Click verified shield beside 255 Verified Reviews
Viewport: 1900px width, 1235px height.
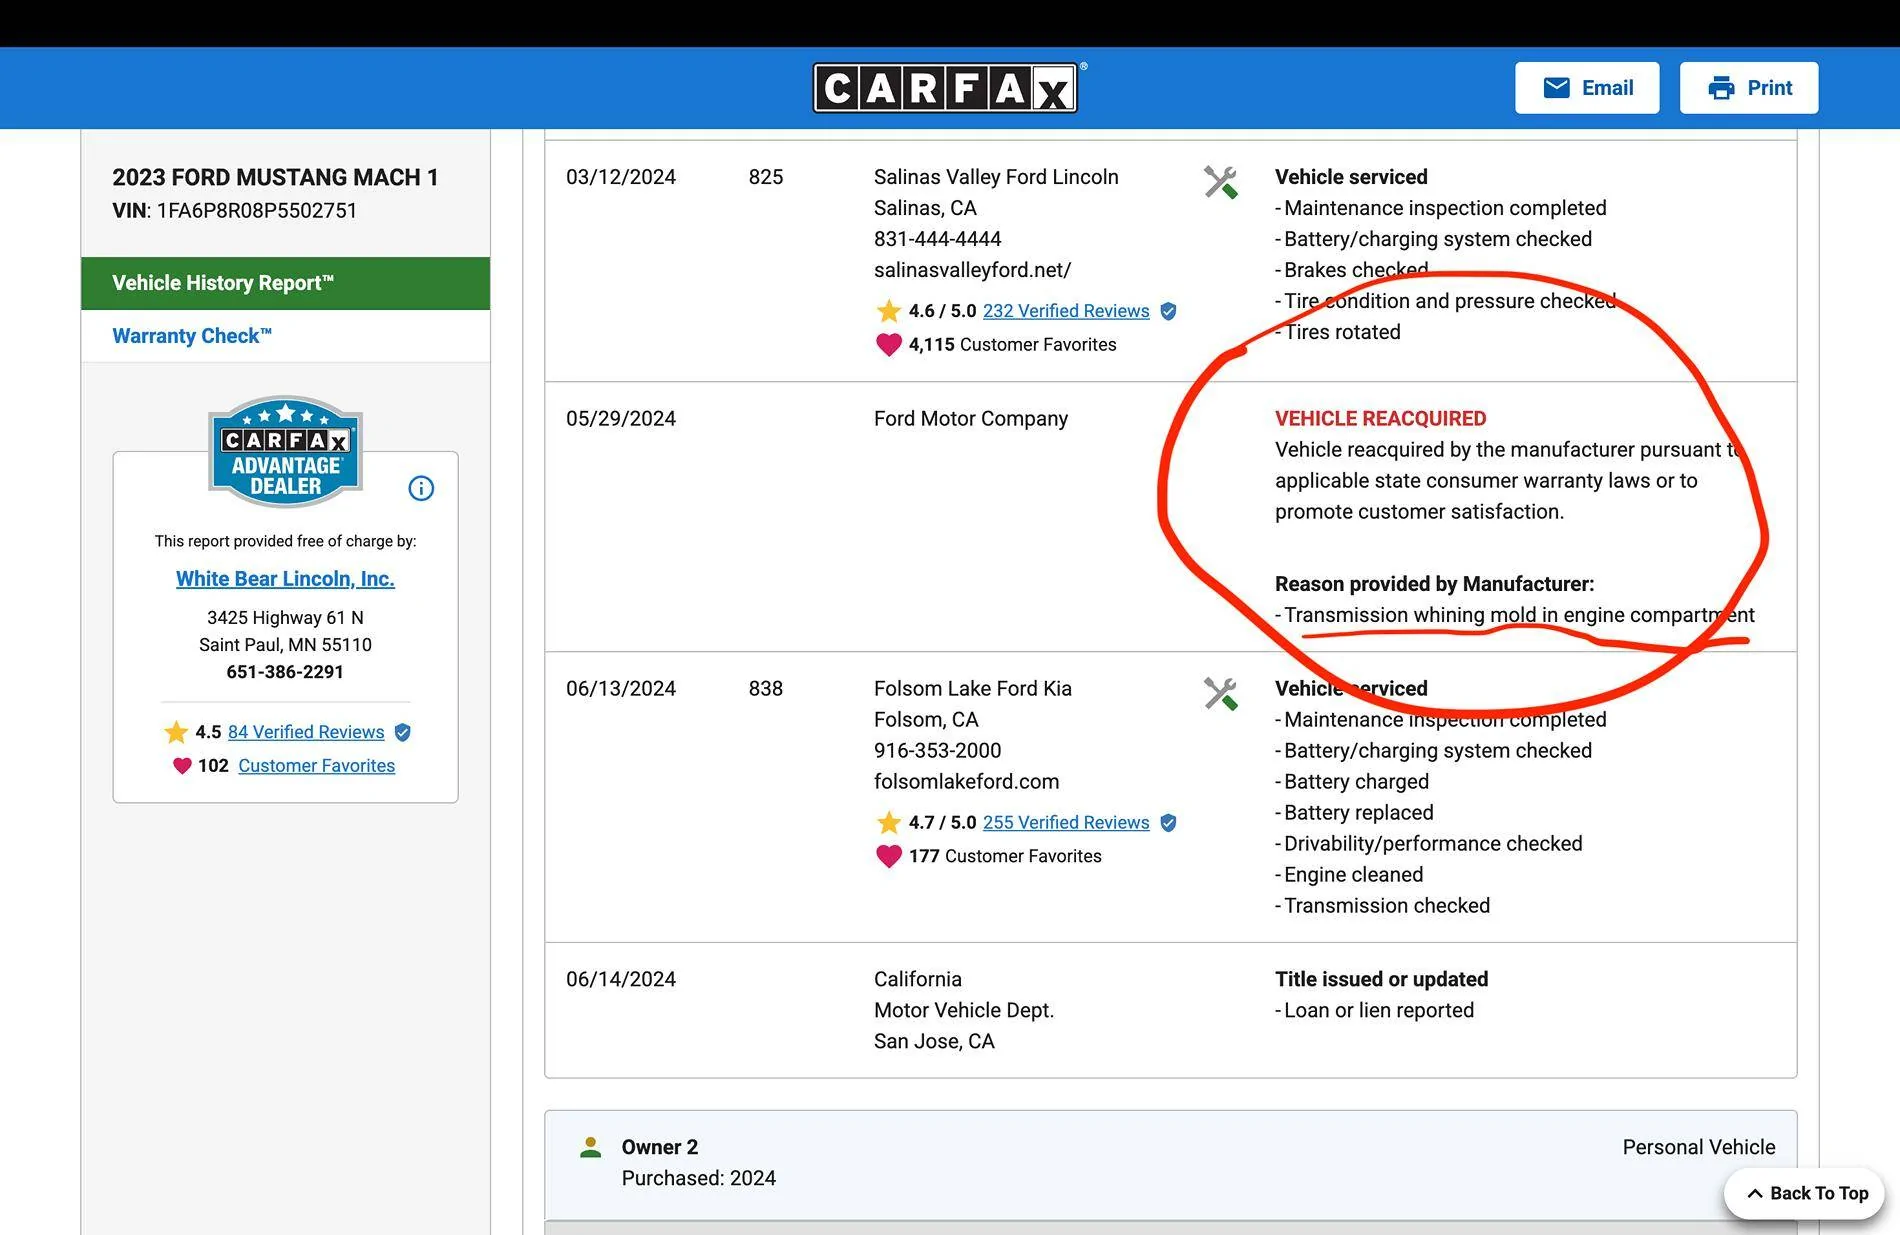point(1168,823)
